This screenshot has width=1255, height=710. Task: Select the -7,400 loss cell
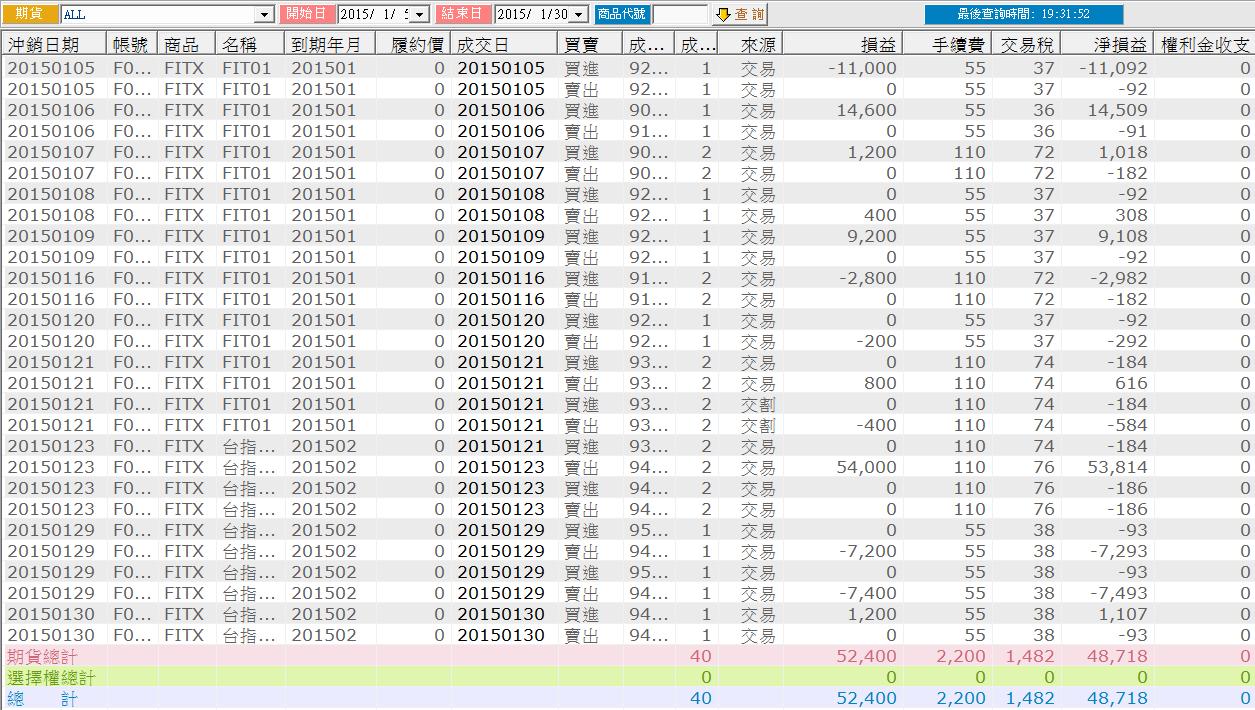[x=867, y=593]
